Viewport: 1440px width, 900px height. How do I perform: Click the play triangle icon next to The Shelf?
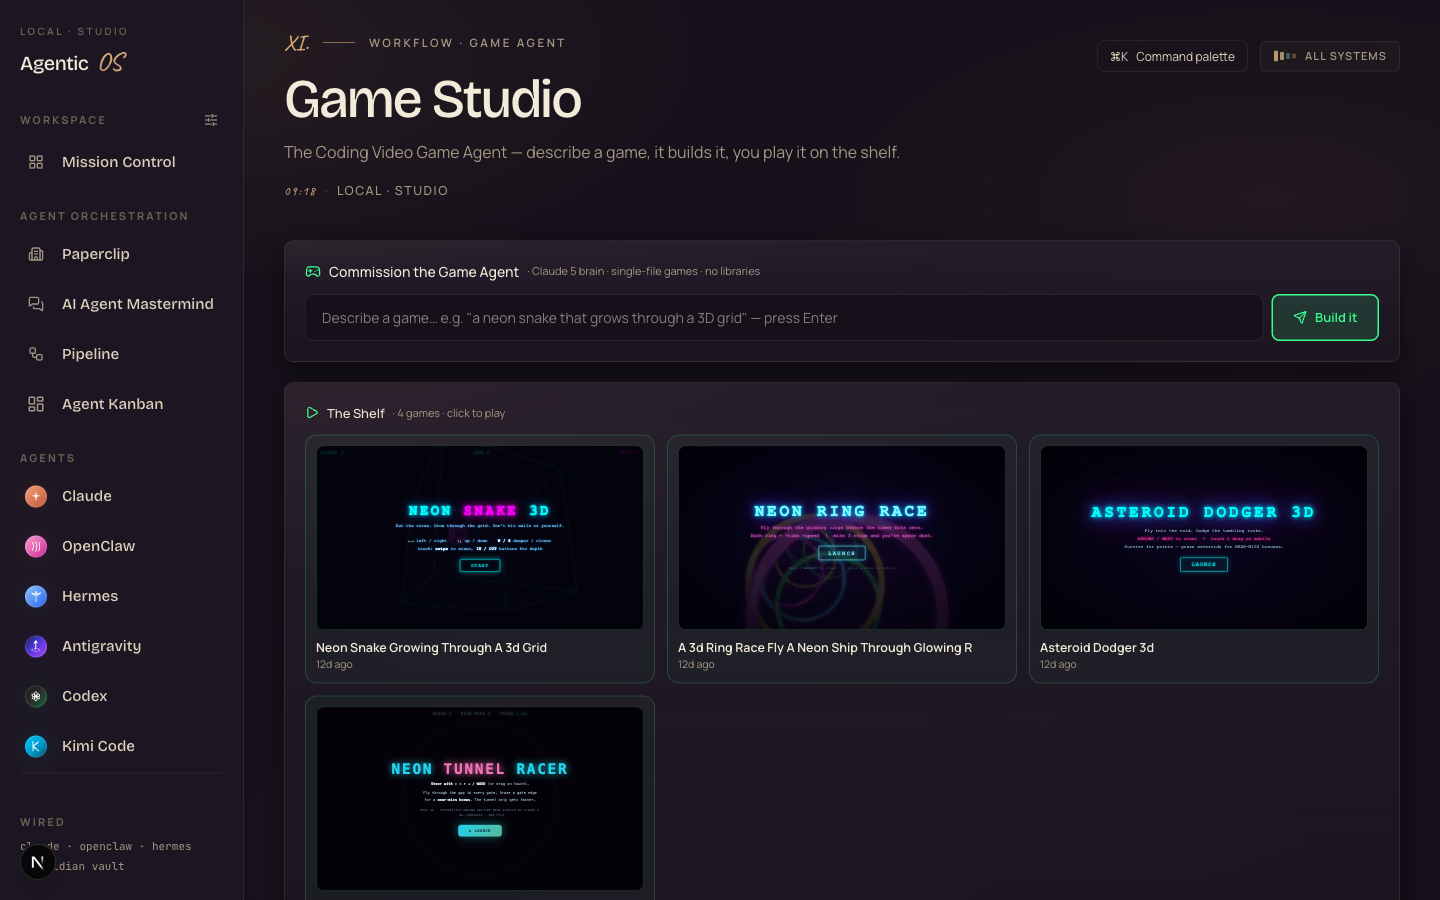tap(312, 413)
